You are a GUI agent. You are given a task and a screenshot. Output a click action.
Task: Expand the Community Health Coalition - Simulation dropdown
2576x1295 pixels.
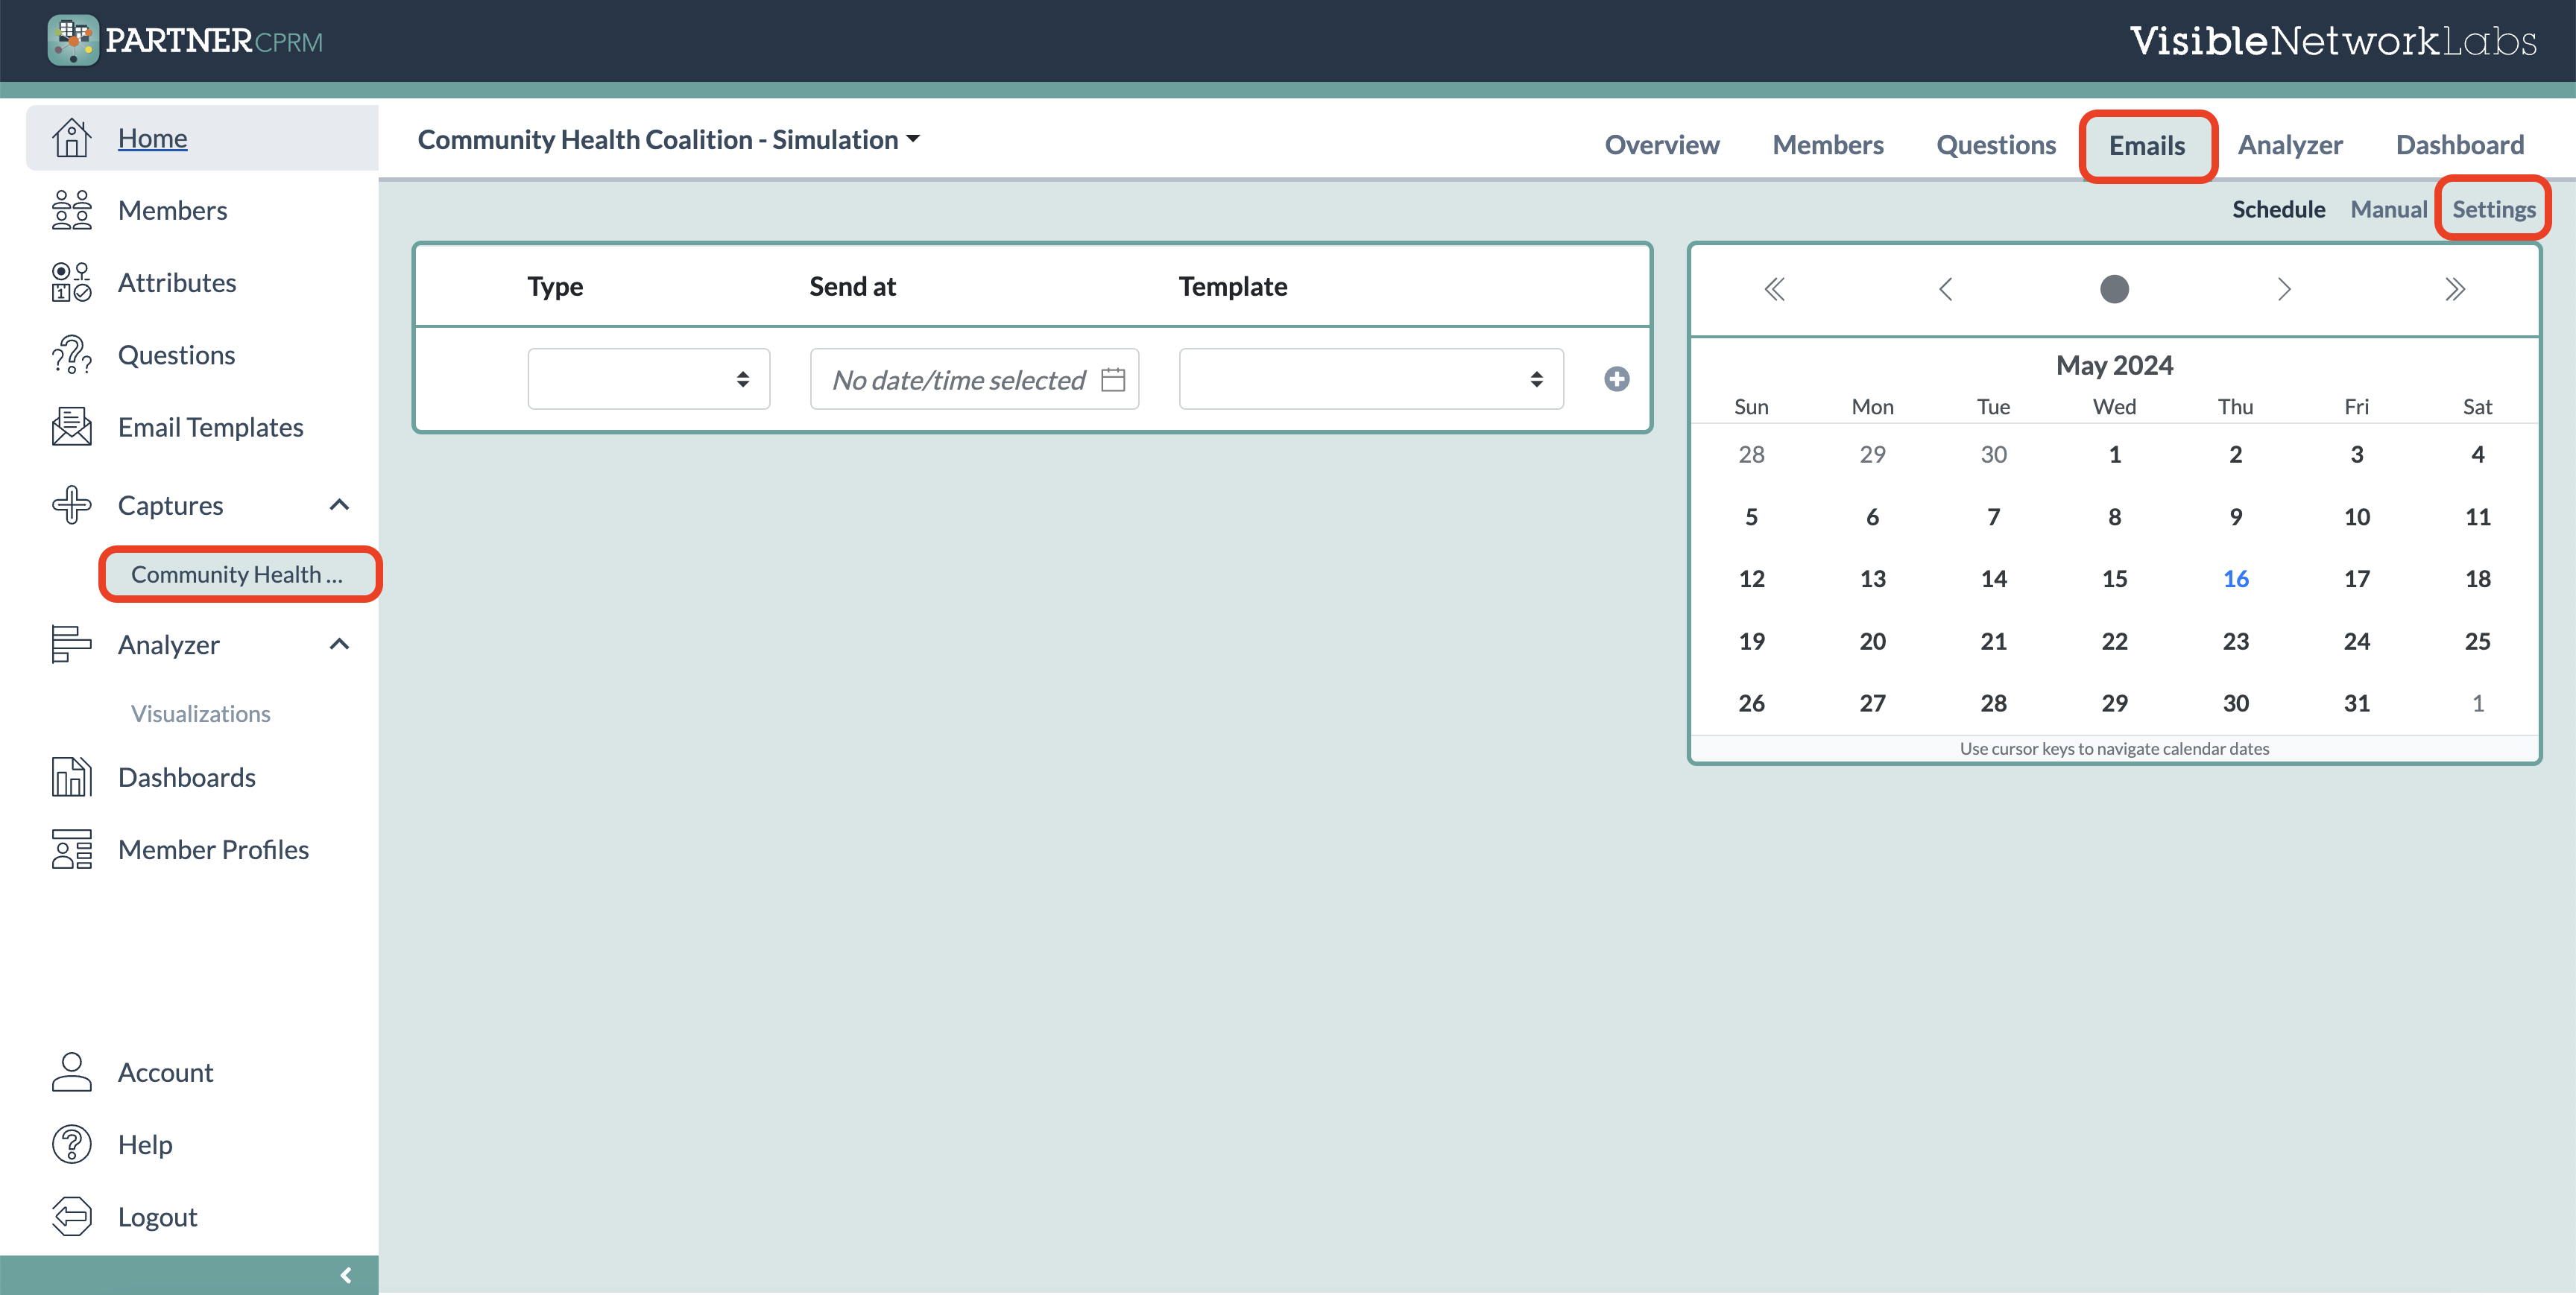coord(913,140)
